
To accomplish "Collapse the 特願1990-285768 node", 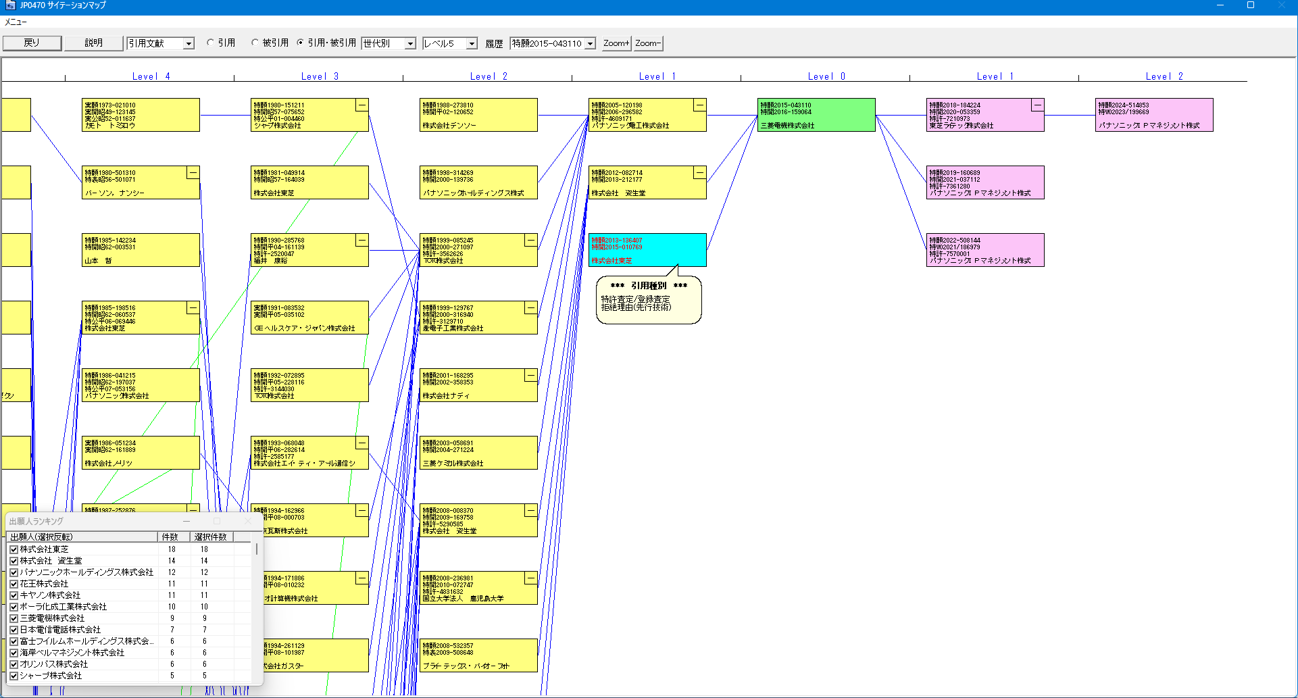I will (361, 241).
